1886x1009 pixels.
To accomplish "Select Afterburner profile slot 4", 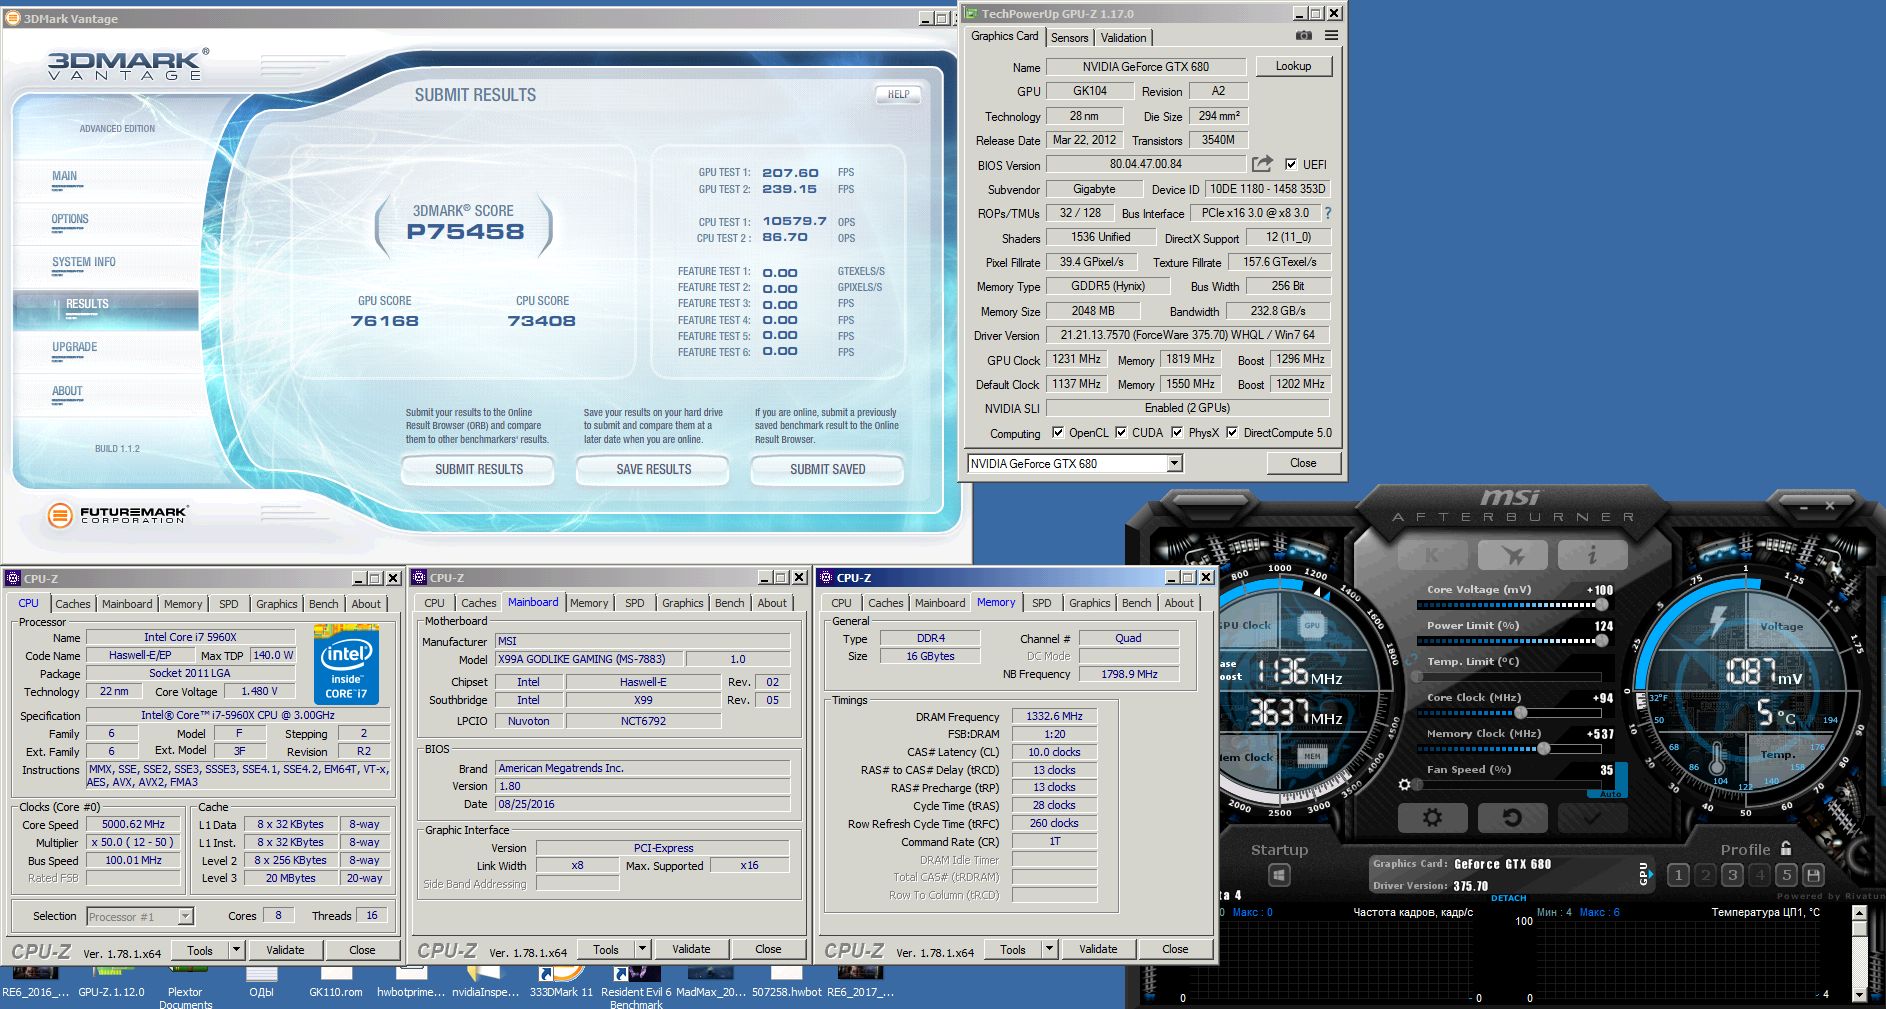I will coord(1759,875).
